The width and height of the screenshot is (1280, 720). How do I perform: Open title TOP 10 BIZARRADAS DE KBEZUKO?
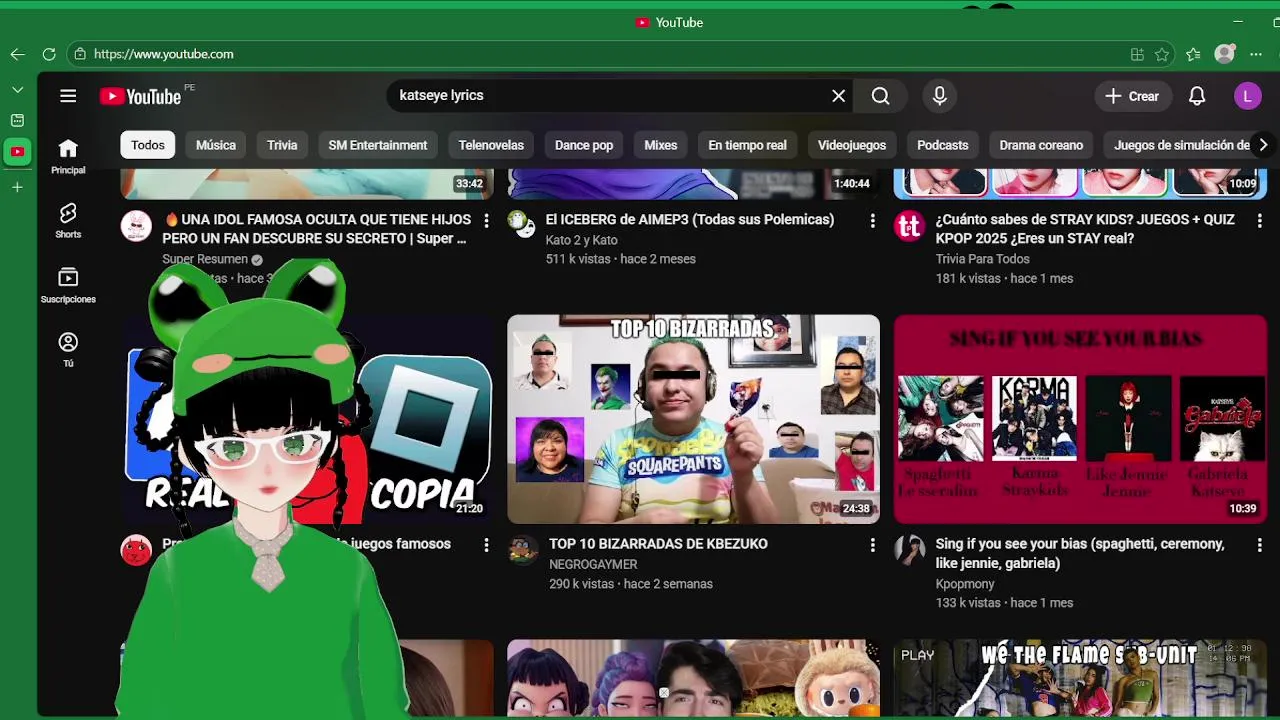pos(658,544)
